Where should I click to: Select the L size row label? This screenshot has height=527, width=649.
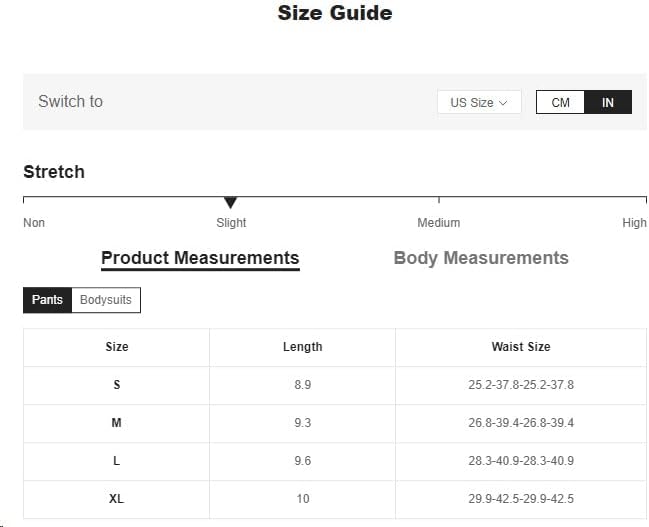117,461
